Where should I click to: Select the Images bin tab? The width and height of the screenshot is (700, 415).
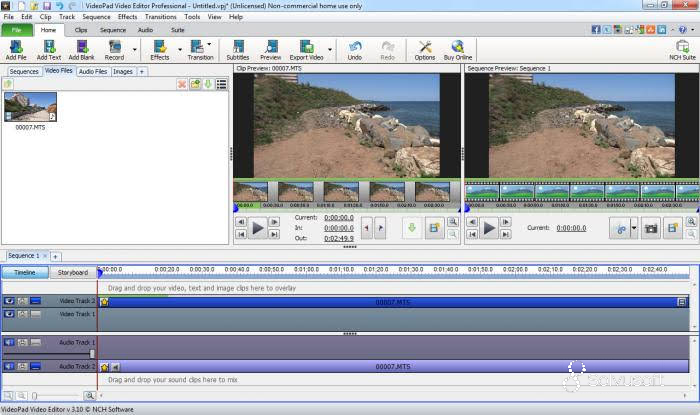(x=123, y=71)
